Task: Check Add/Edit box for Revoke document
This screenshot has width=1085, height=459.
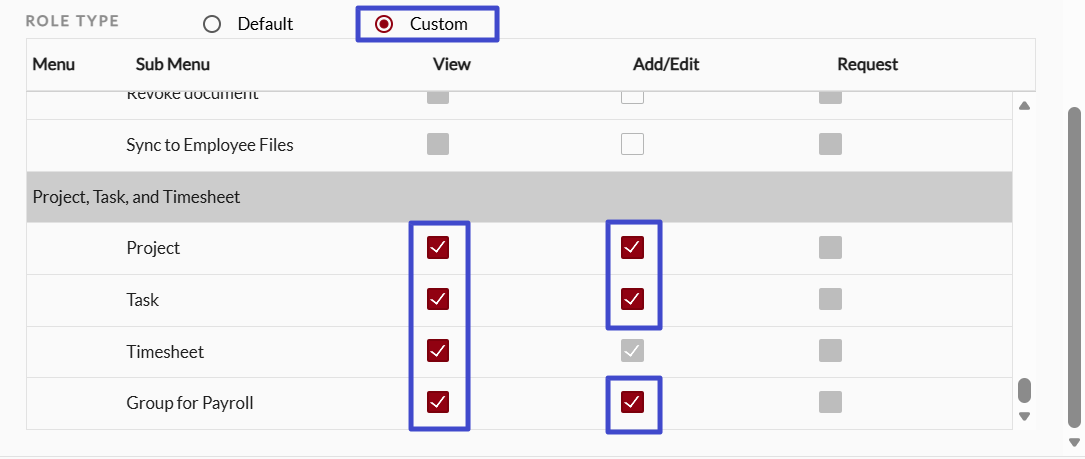Action: 632,97
